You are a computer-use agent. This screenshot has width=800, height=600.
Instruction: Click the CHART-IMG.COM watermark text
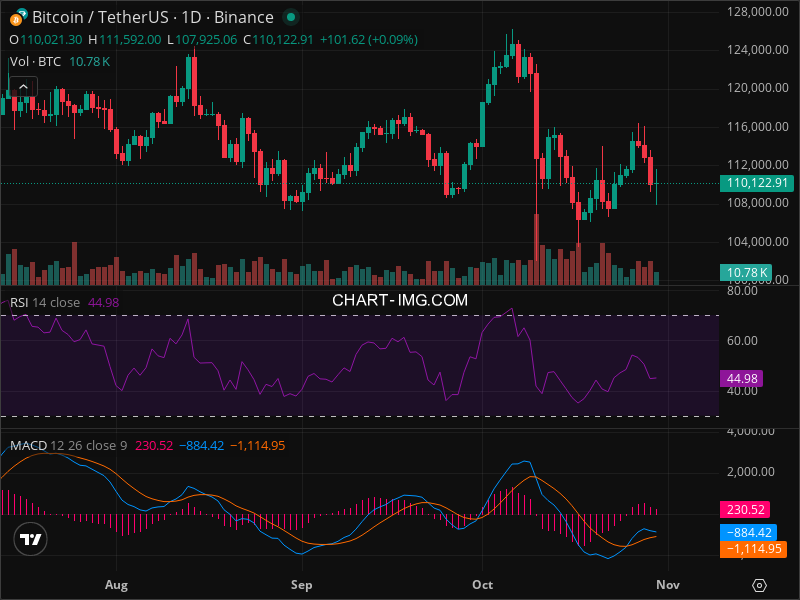[400, 300]
